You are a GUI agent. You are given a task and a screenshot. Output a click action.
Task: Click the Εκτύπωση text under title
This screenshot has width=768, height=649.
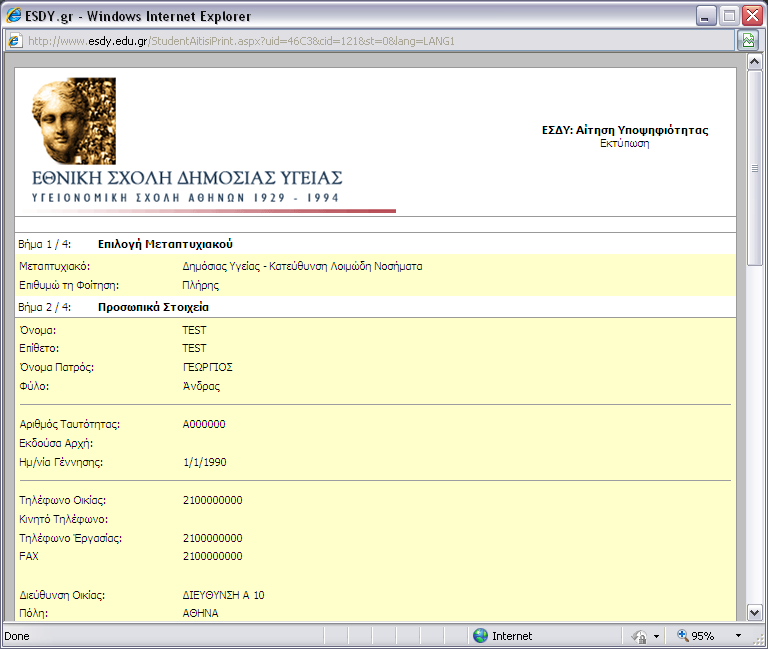[x=624, y=144]
